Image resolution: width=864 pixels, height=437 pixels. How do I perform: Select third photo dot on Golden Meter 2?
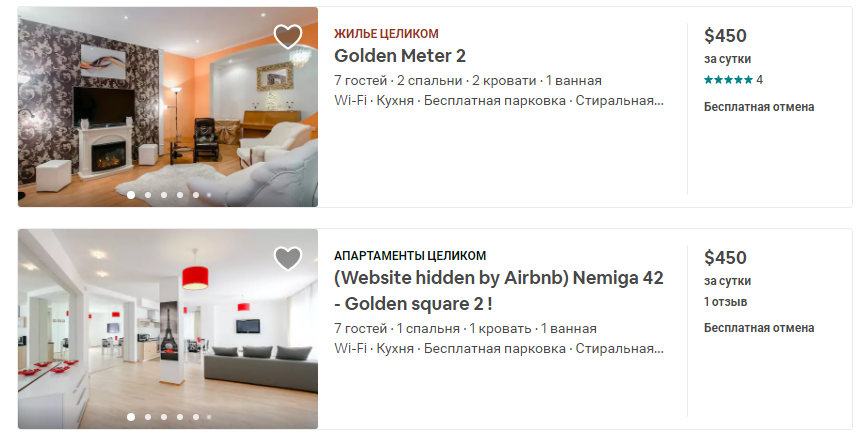coord(164,195)
